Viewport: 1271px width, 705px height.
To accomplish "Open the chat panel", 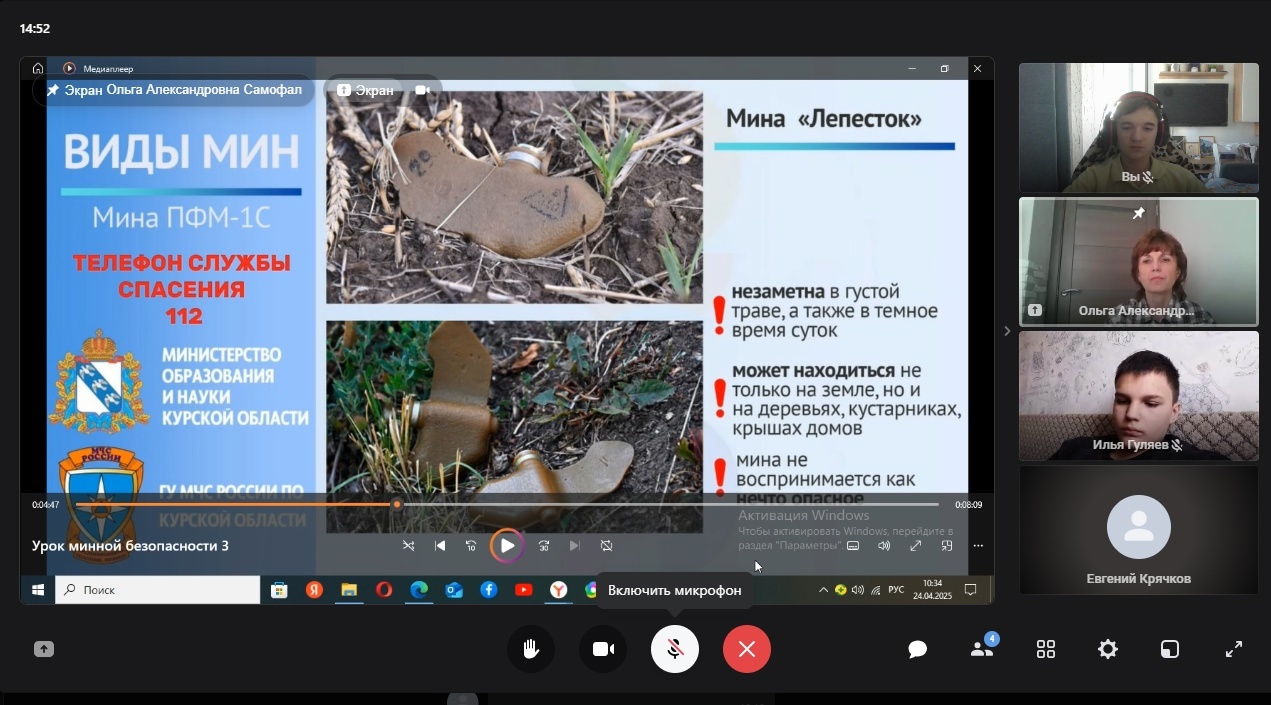I will (917, 649).
